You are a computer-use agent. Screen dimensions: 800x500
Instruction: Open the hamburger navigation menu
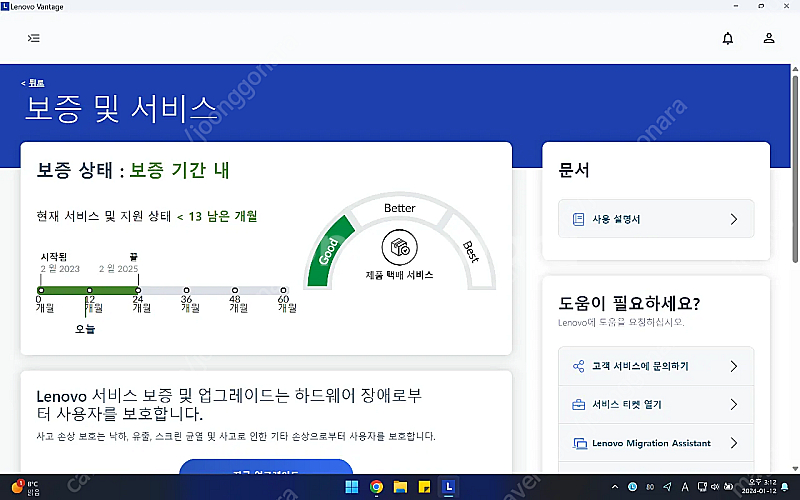click(x=34, y=39)
